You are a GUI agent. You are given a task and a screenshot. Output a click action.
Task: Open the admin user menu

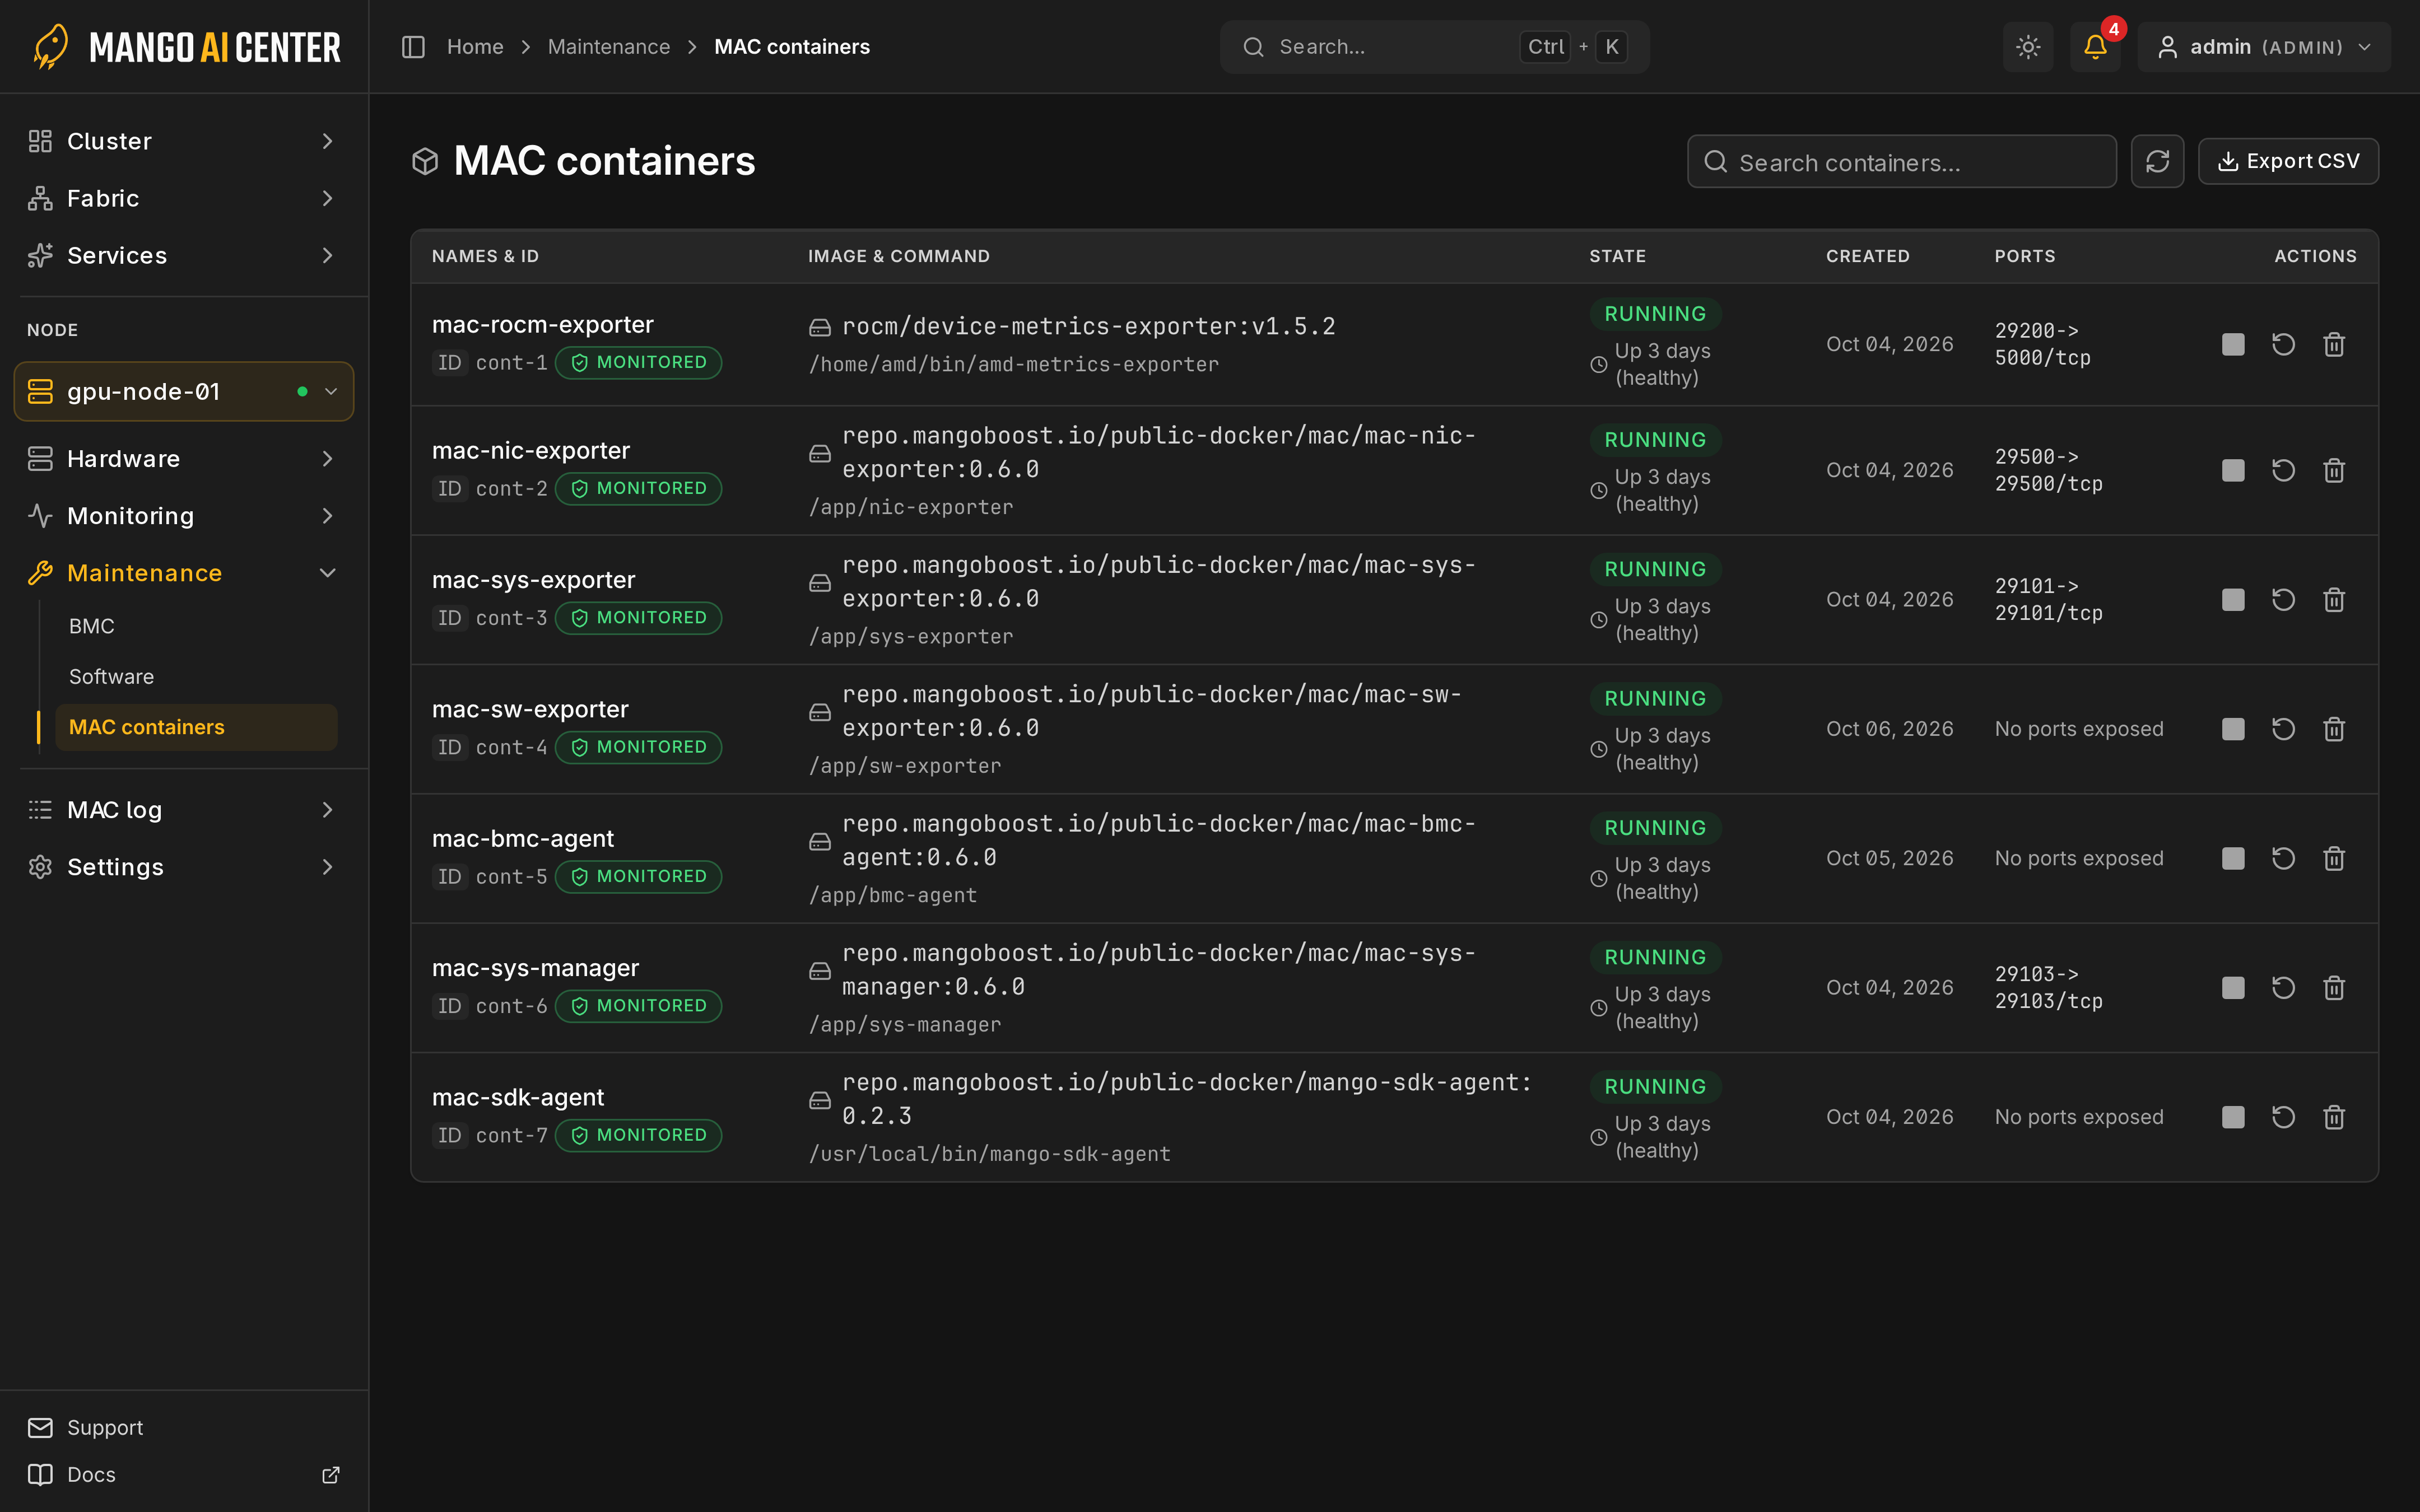click(x=2264, y=47)
